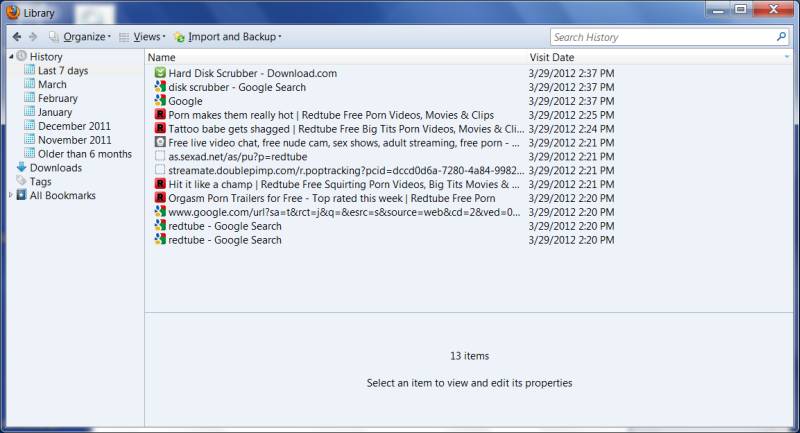800x433 pixels.
Task: Select the March history folder
Action: click(x=52, y=84)
